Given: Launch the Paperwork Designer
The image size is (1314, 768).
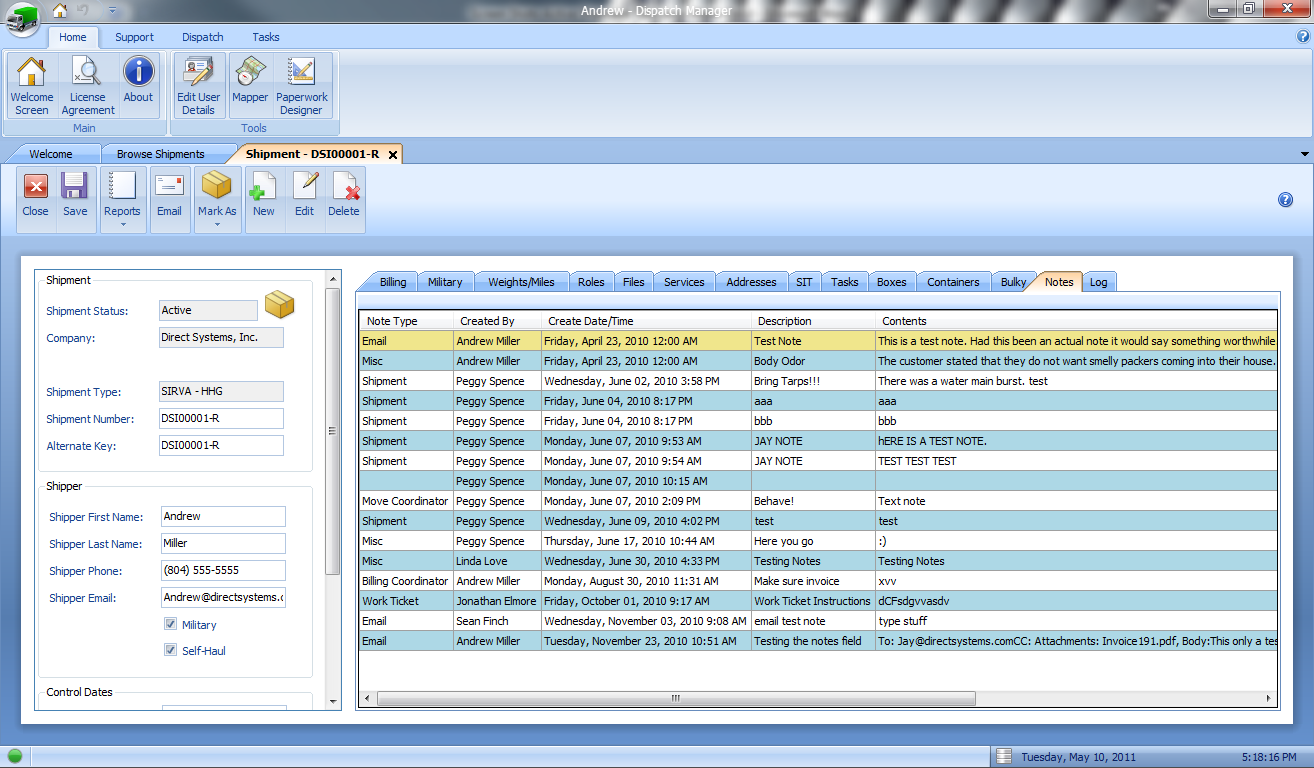Looking at the screenshot, I should coord(301,85).
